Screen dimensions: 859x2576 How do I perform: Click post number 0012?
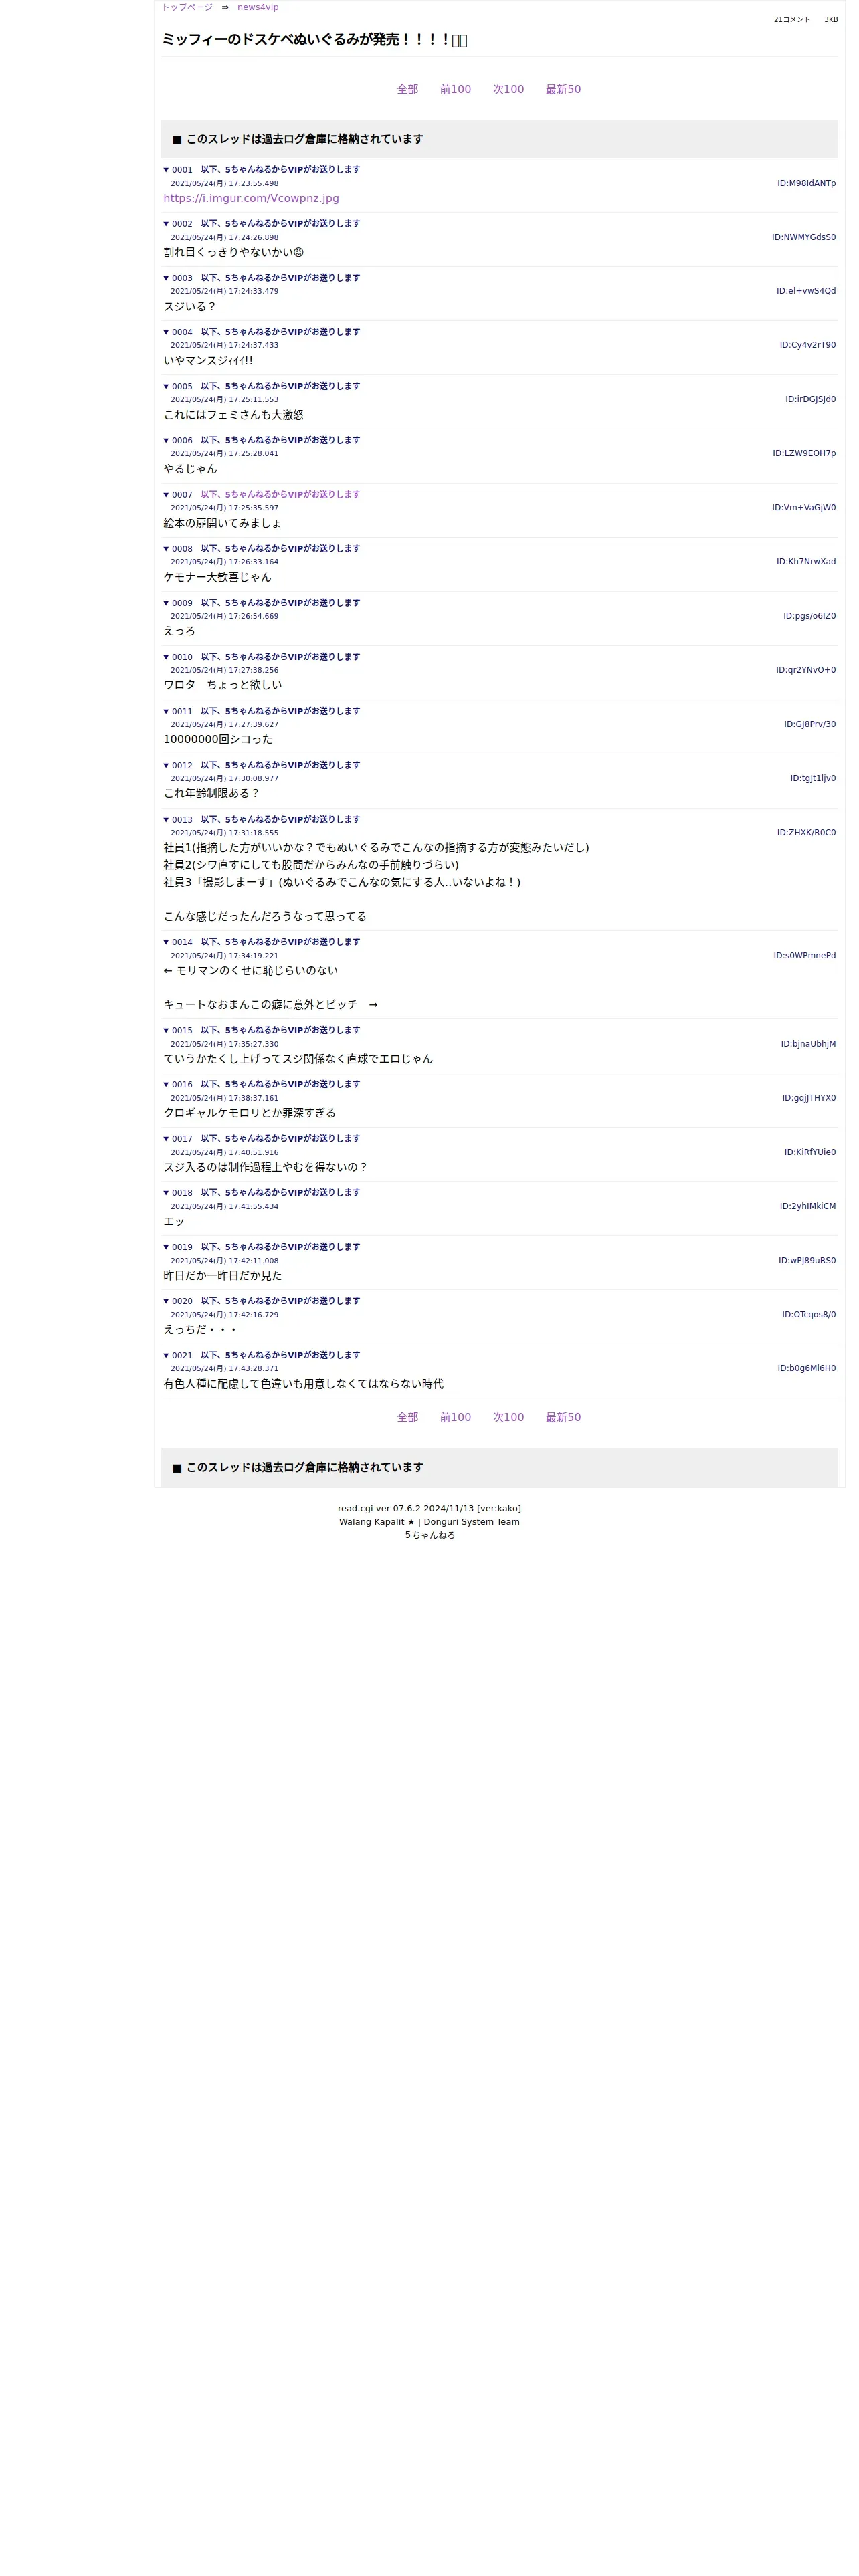point(182,766)
